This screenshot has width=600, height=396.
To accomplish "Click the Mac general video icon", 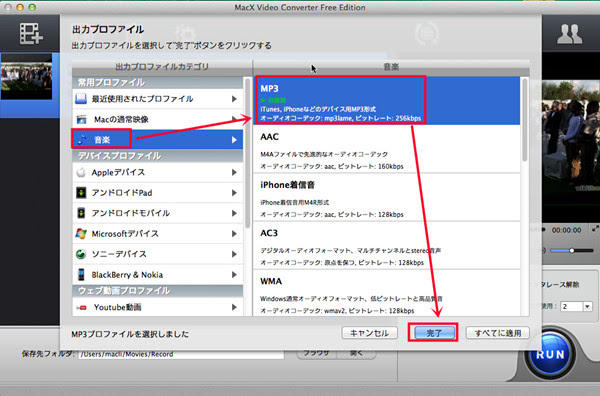I will tap(81, 119).
